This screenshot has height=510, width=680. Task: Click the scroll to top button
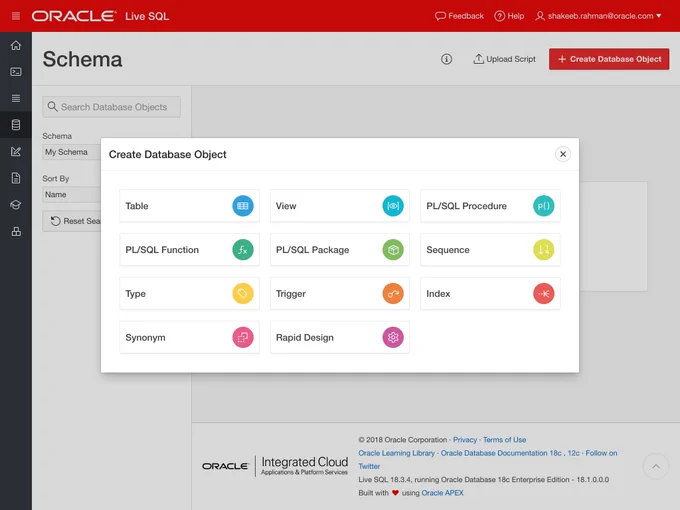pos(656,466)
